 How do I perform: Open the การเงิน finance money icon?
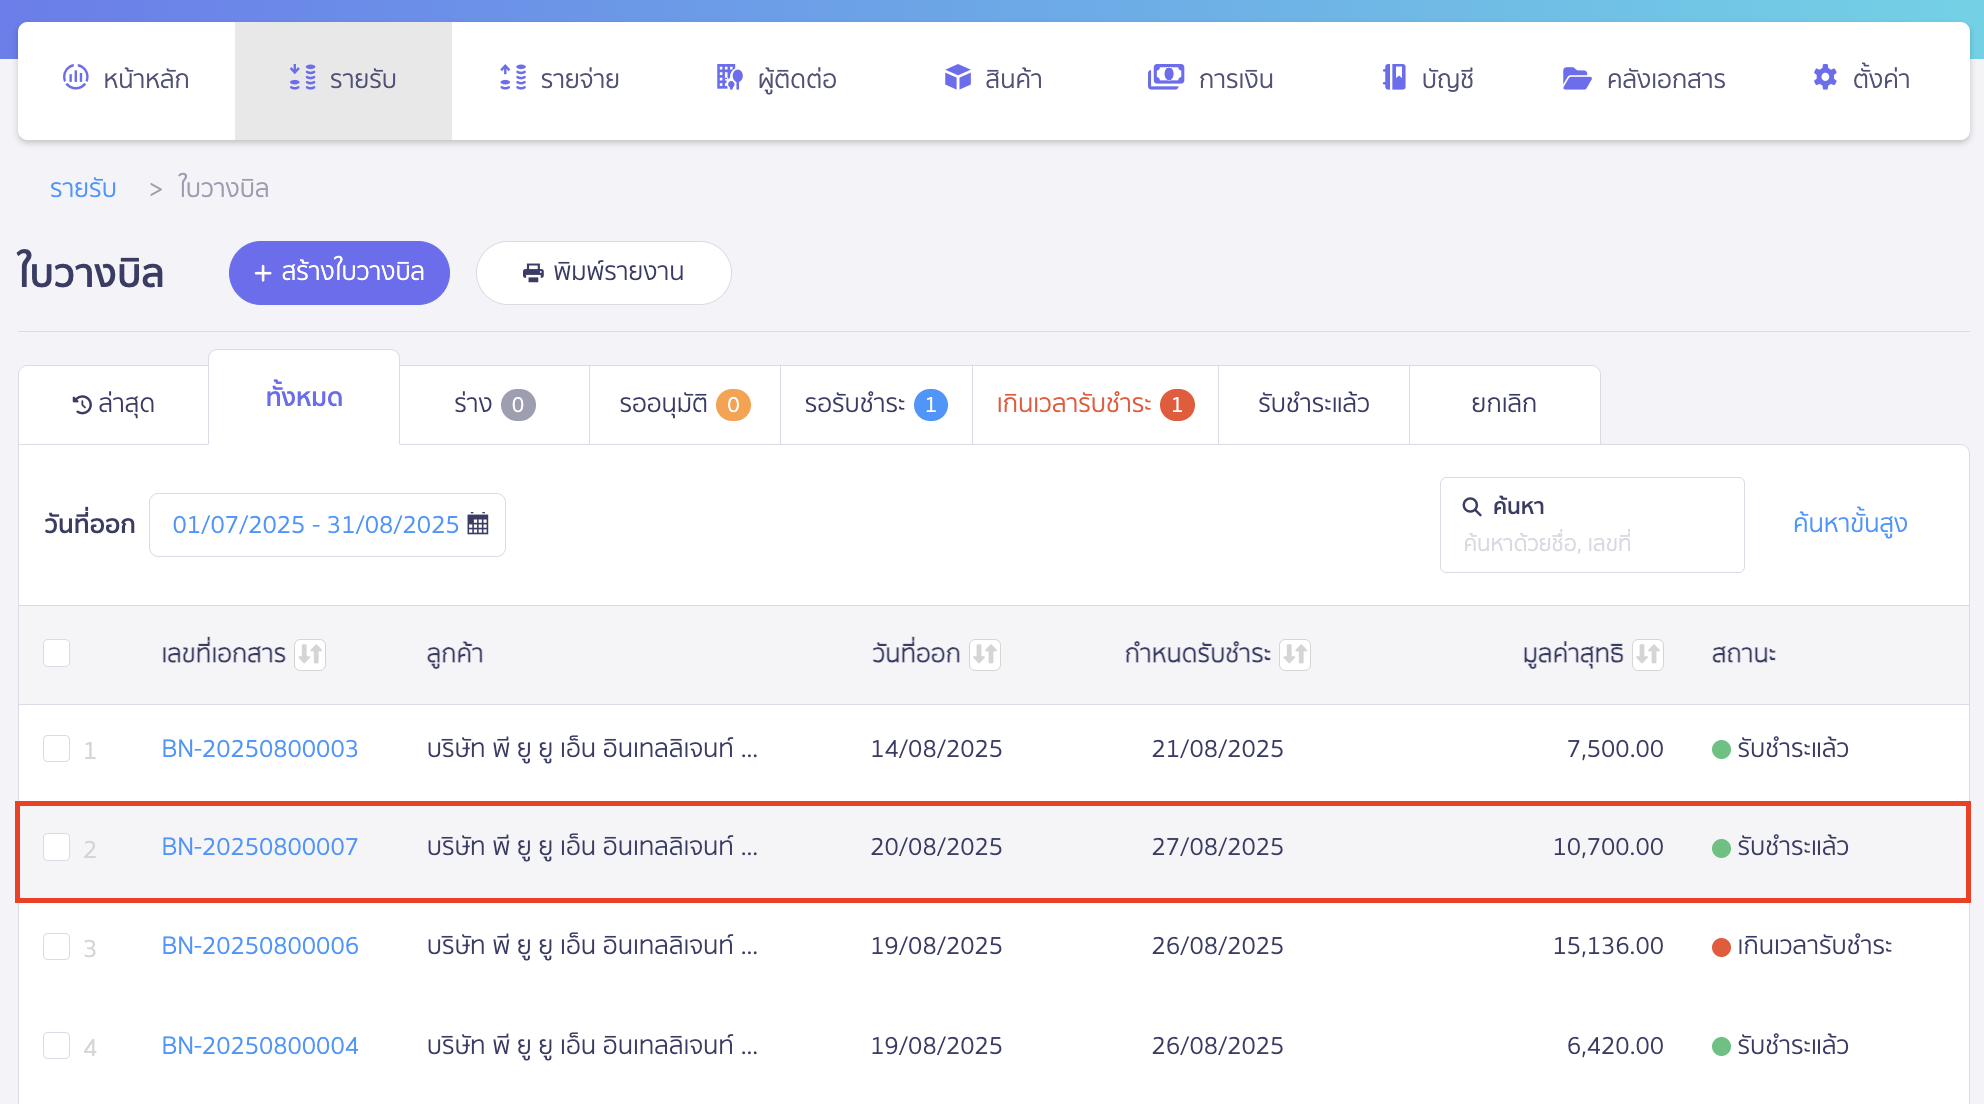coord(1165,78)
